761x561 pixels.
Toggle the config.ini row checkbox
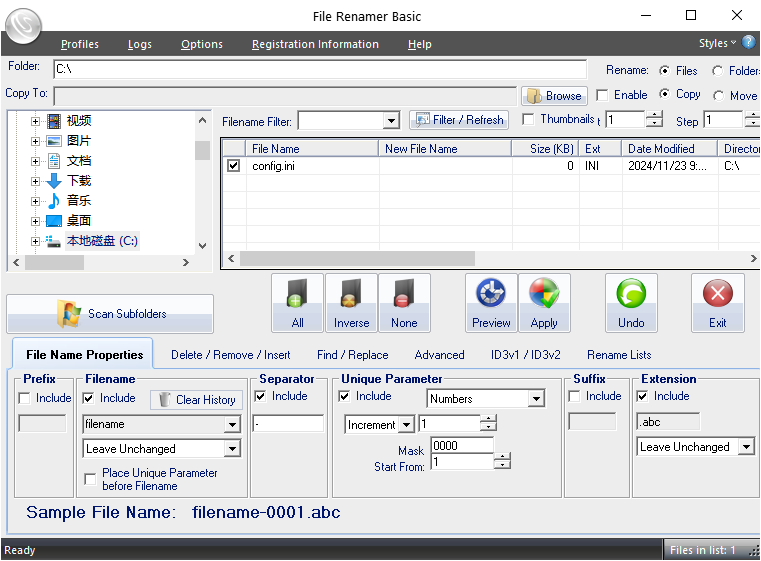click(233, 166)
